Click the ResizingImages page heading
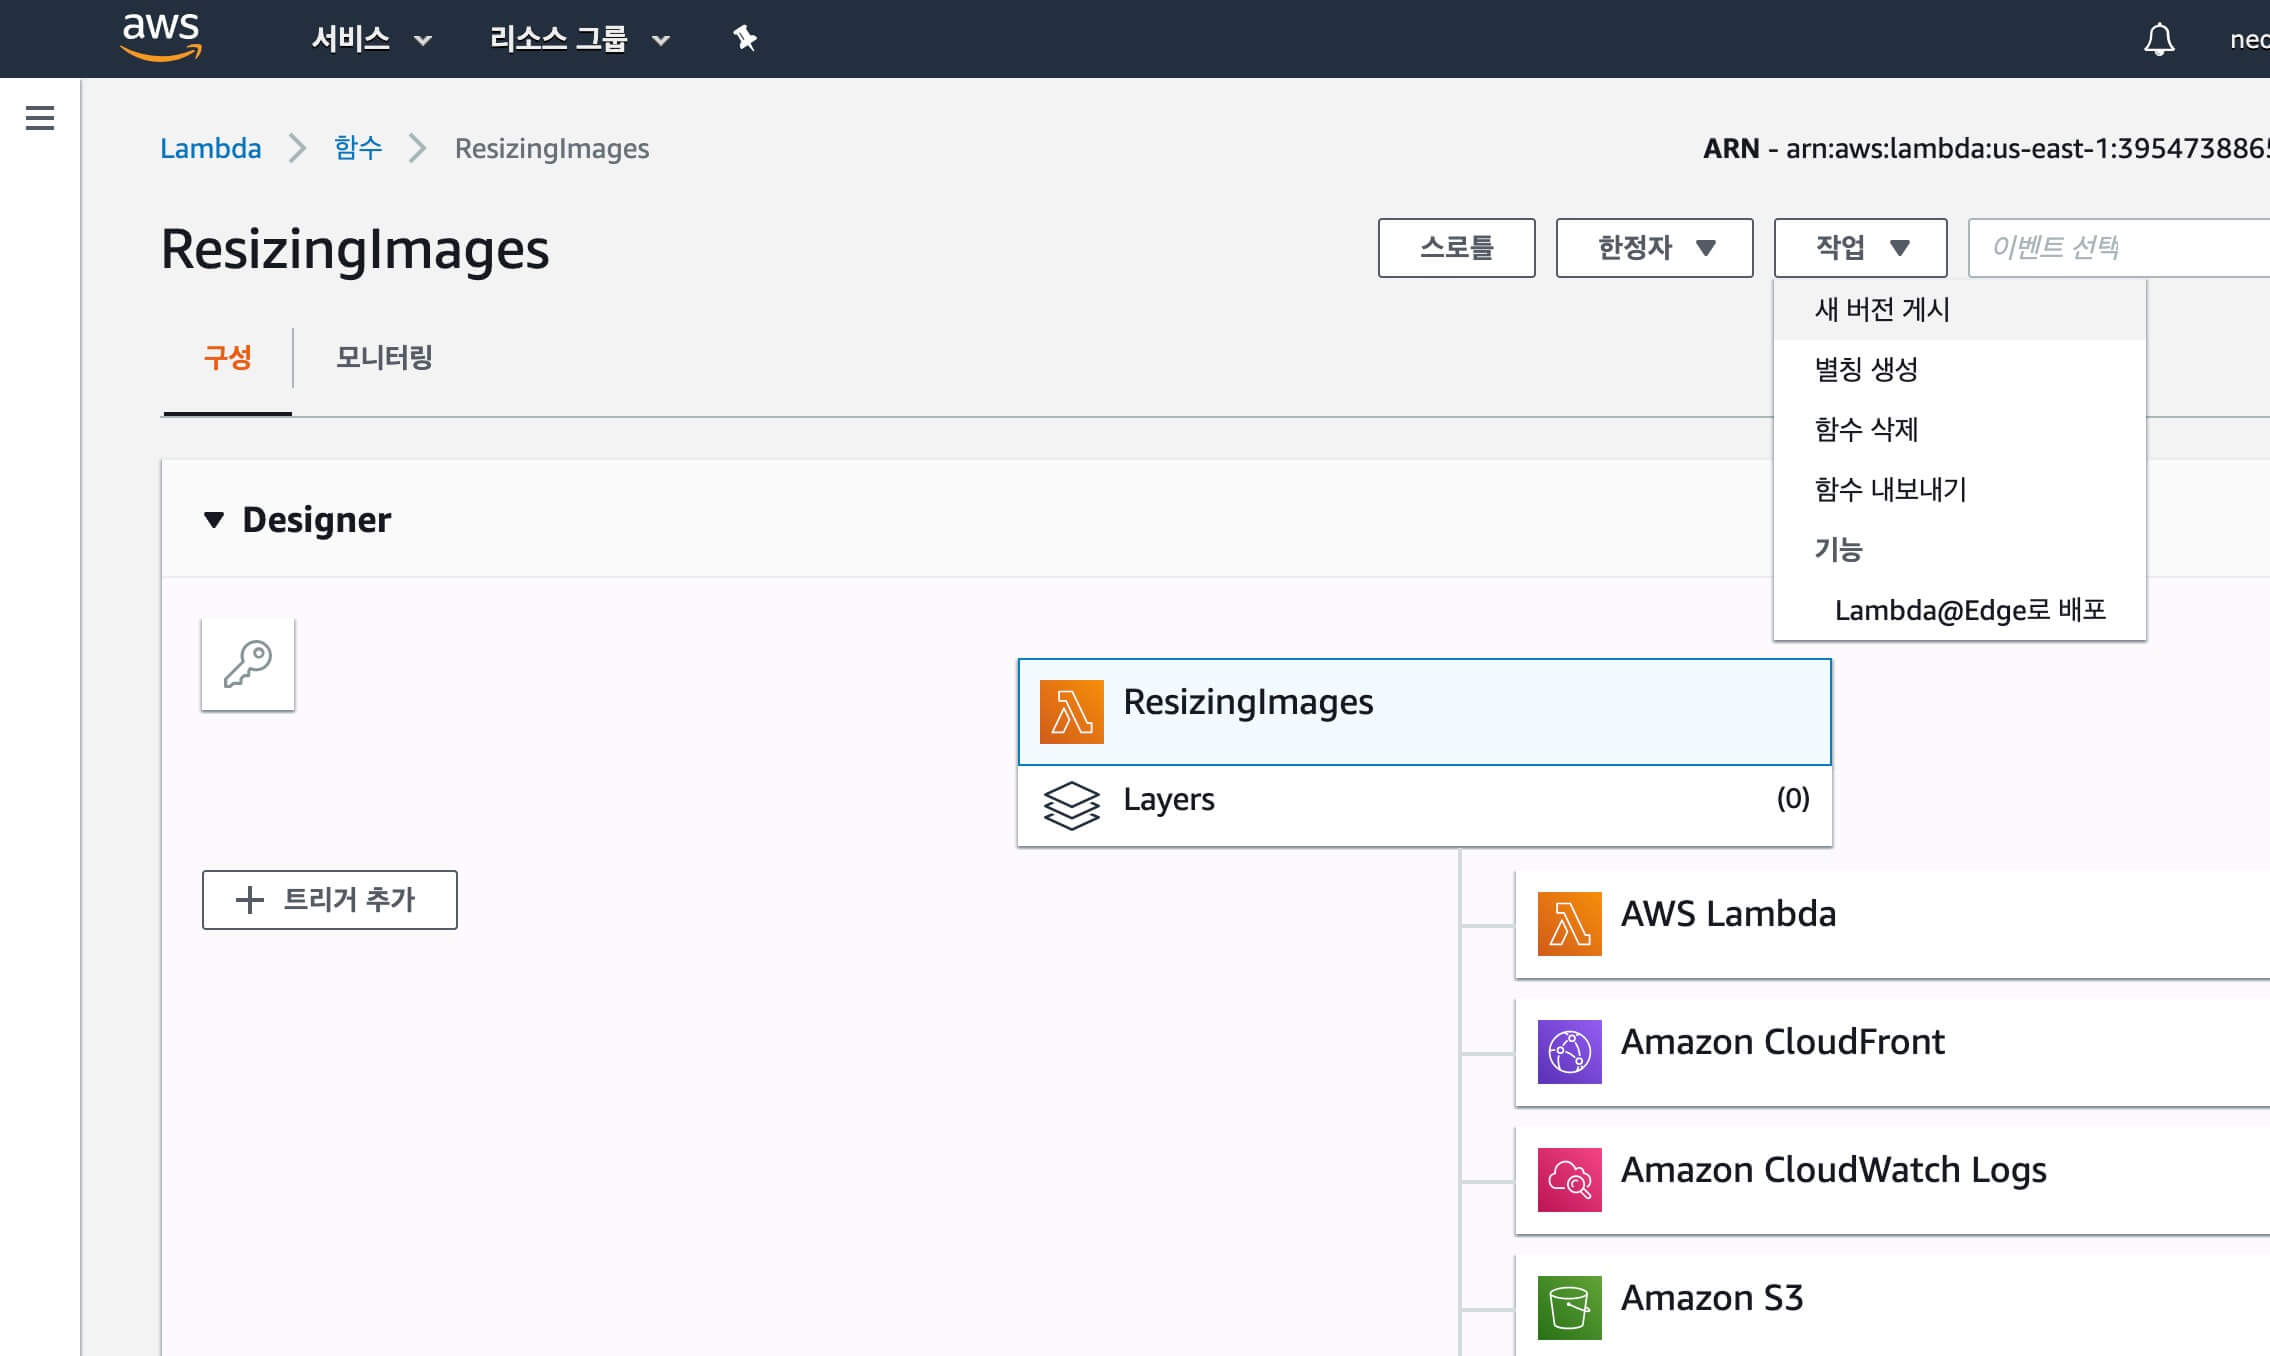 coord(355,249)
